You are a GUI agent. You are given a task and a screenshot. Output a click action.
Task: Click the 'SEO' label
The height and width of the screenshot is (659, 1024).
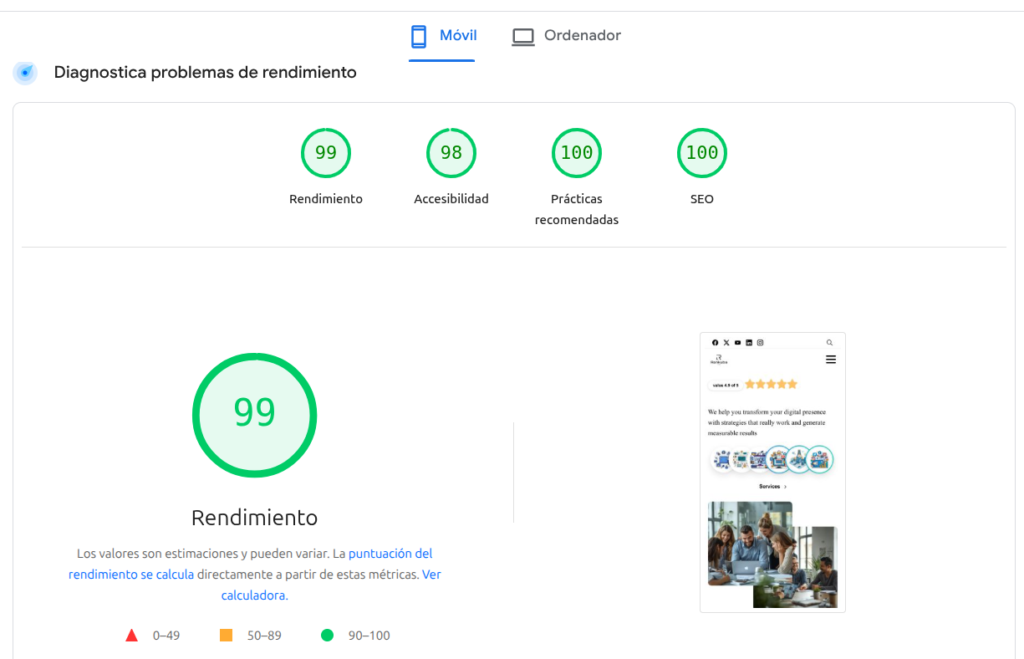point(702,199)
